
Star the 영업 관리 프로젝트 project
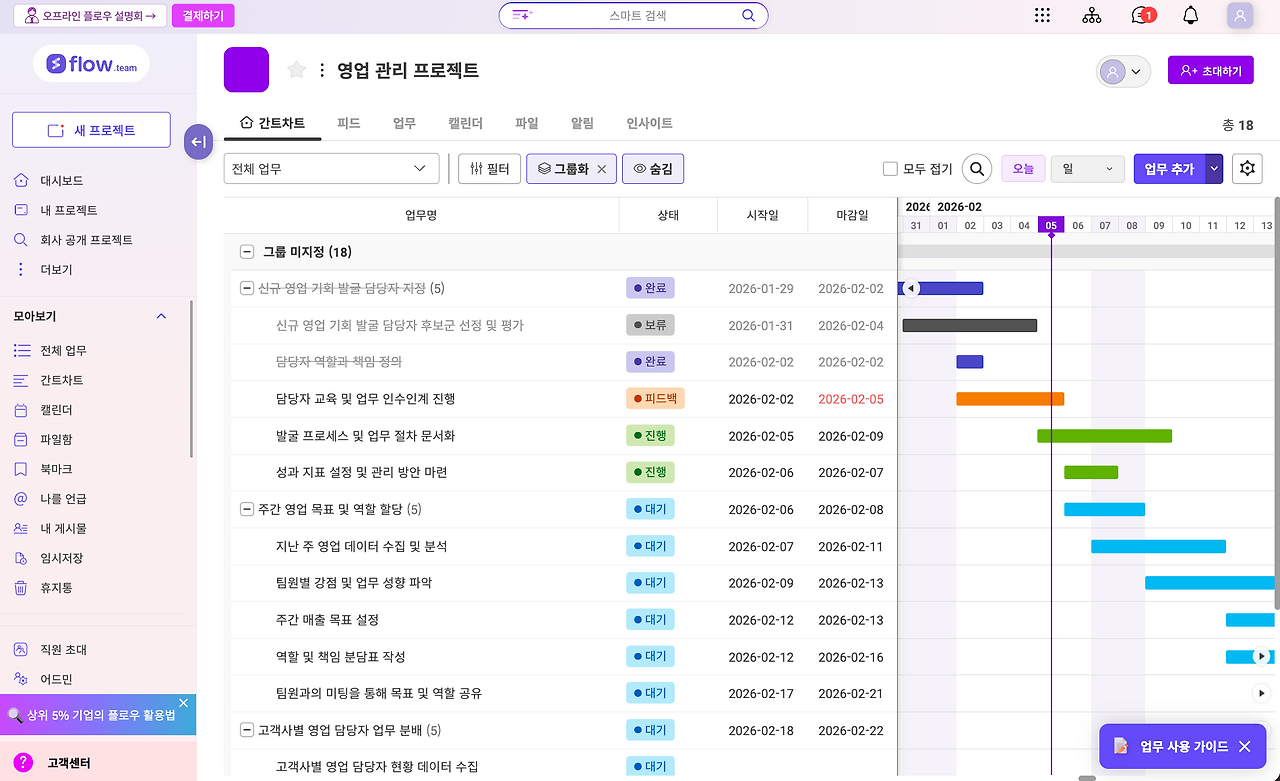296,69
